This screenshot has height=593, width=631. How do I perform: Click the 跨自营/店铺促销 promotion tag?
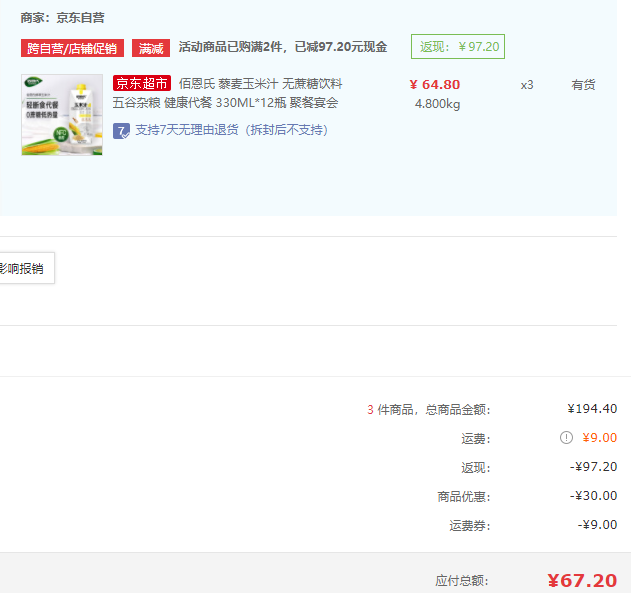72,48
